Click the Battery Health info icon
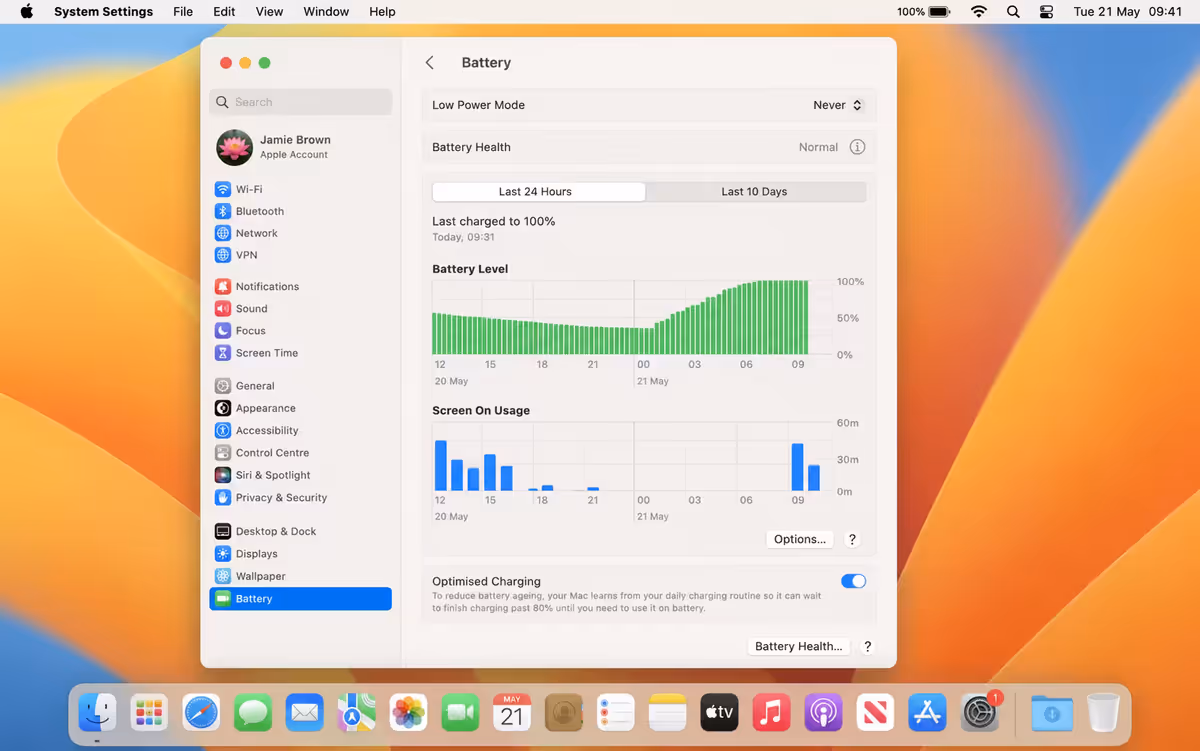 click(x=857, y=147)
